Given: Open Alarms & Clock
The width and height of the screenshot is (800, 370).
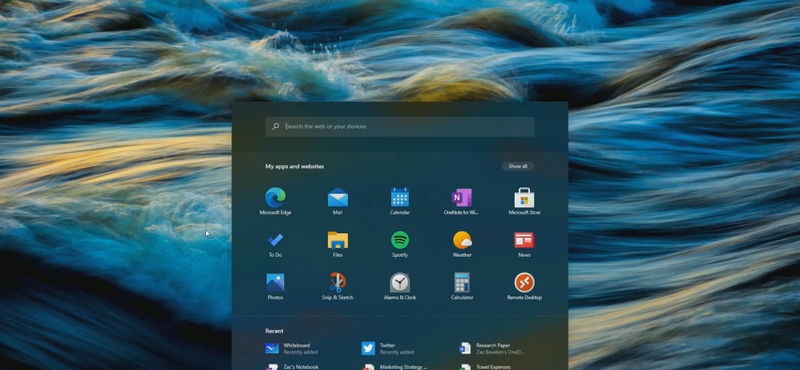Looking at the screenshot, I should (x=400, y=286).
